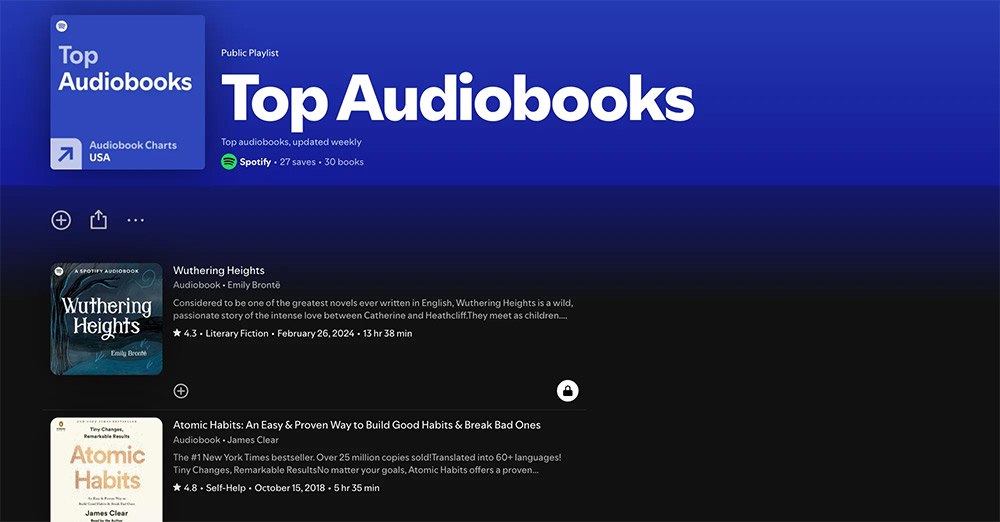Screen dimensions: 1000x522
Task: Click the 'Top audiobooks, updated weekly' description
Action: 291,142
